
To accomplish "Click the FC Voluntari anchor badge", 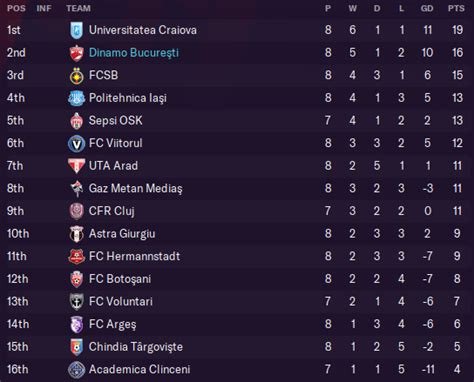I will [x=76, y=302].
